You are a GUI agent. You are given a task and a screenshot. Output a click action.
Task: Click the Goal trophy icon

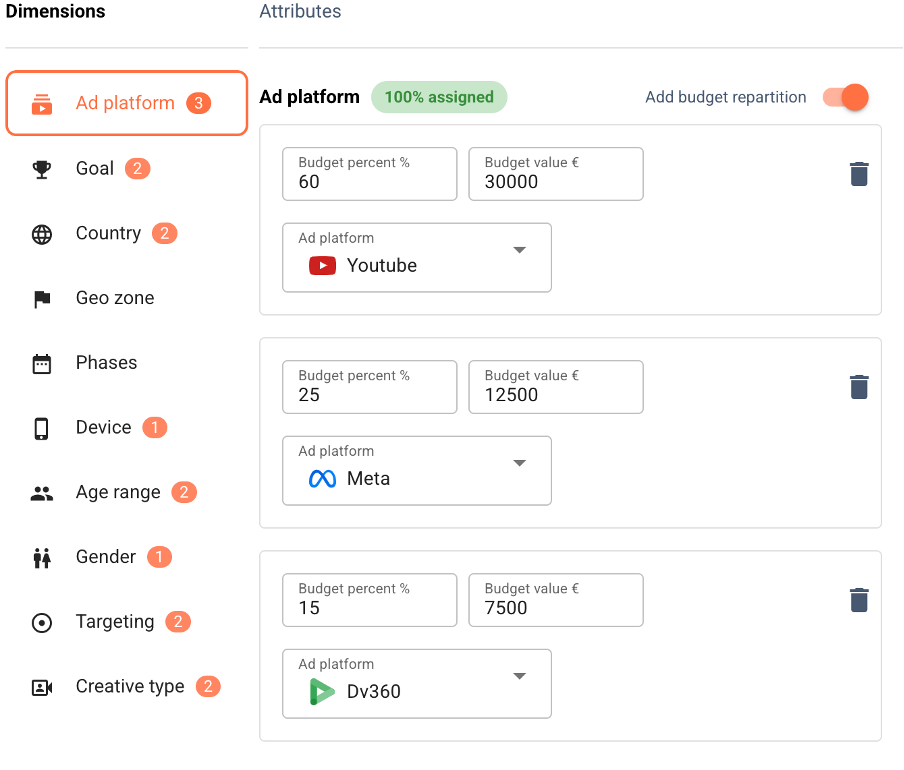42,169
